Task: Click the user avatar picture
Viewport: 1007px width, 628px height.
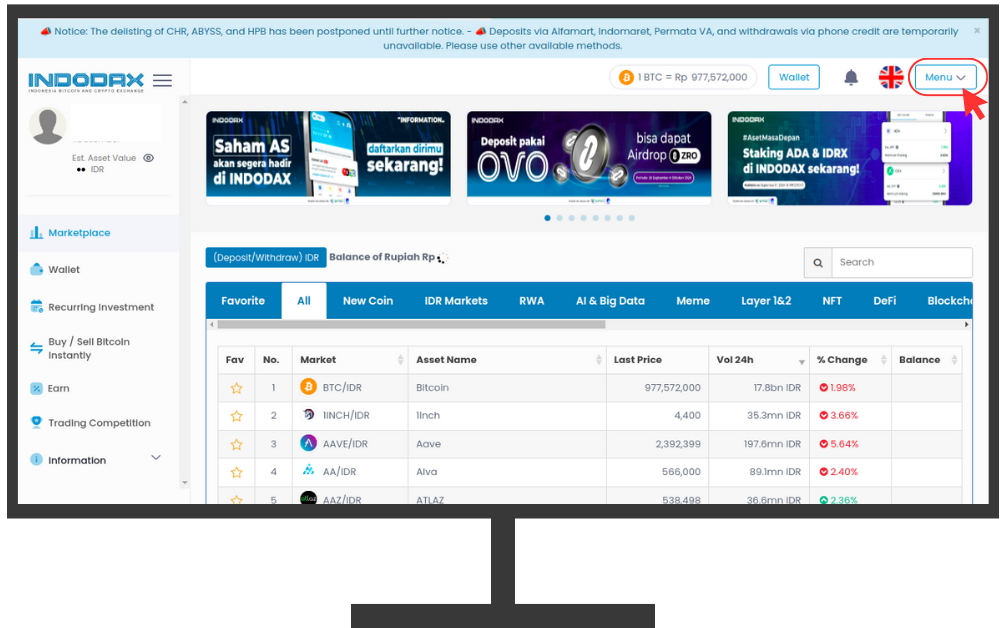Action: 48,126
